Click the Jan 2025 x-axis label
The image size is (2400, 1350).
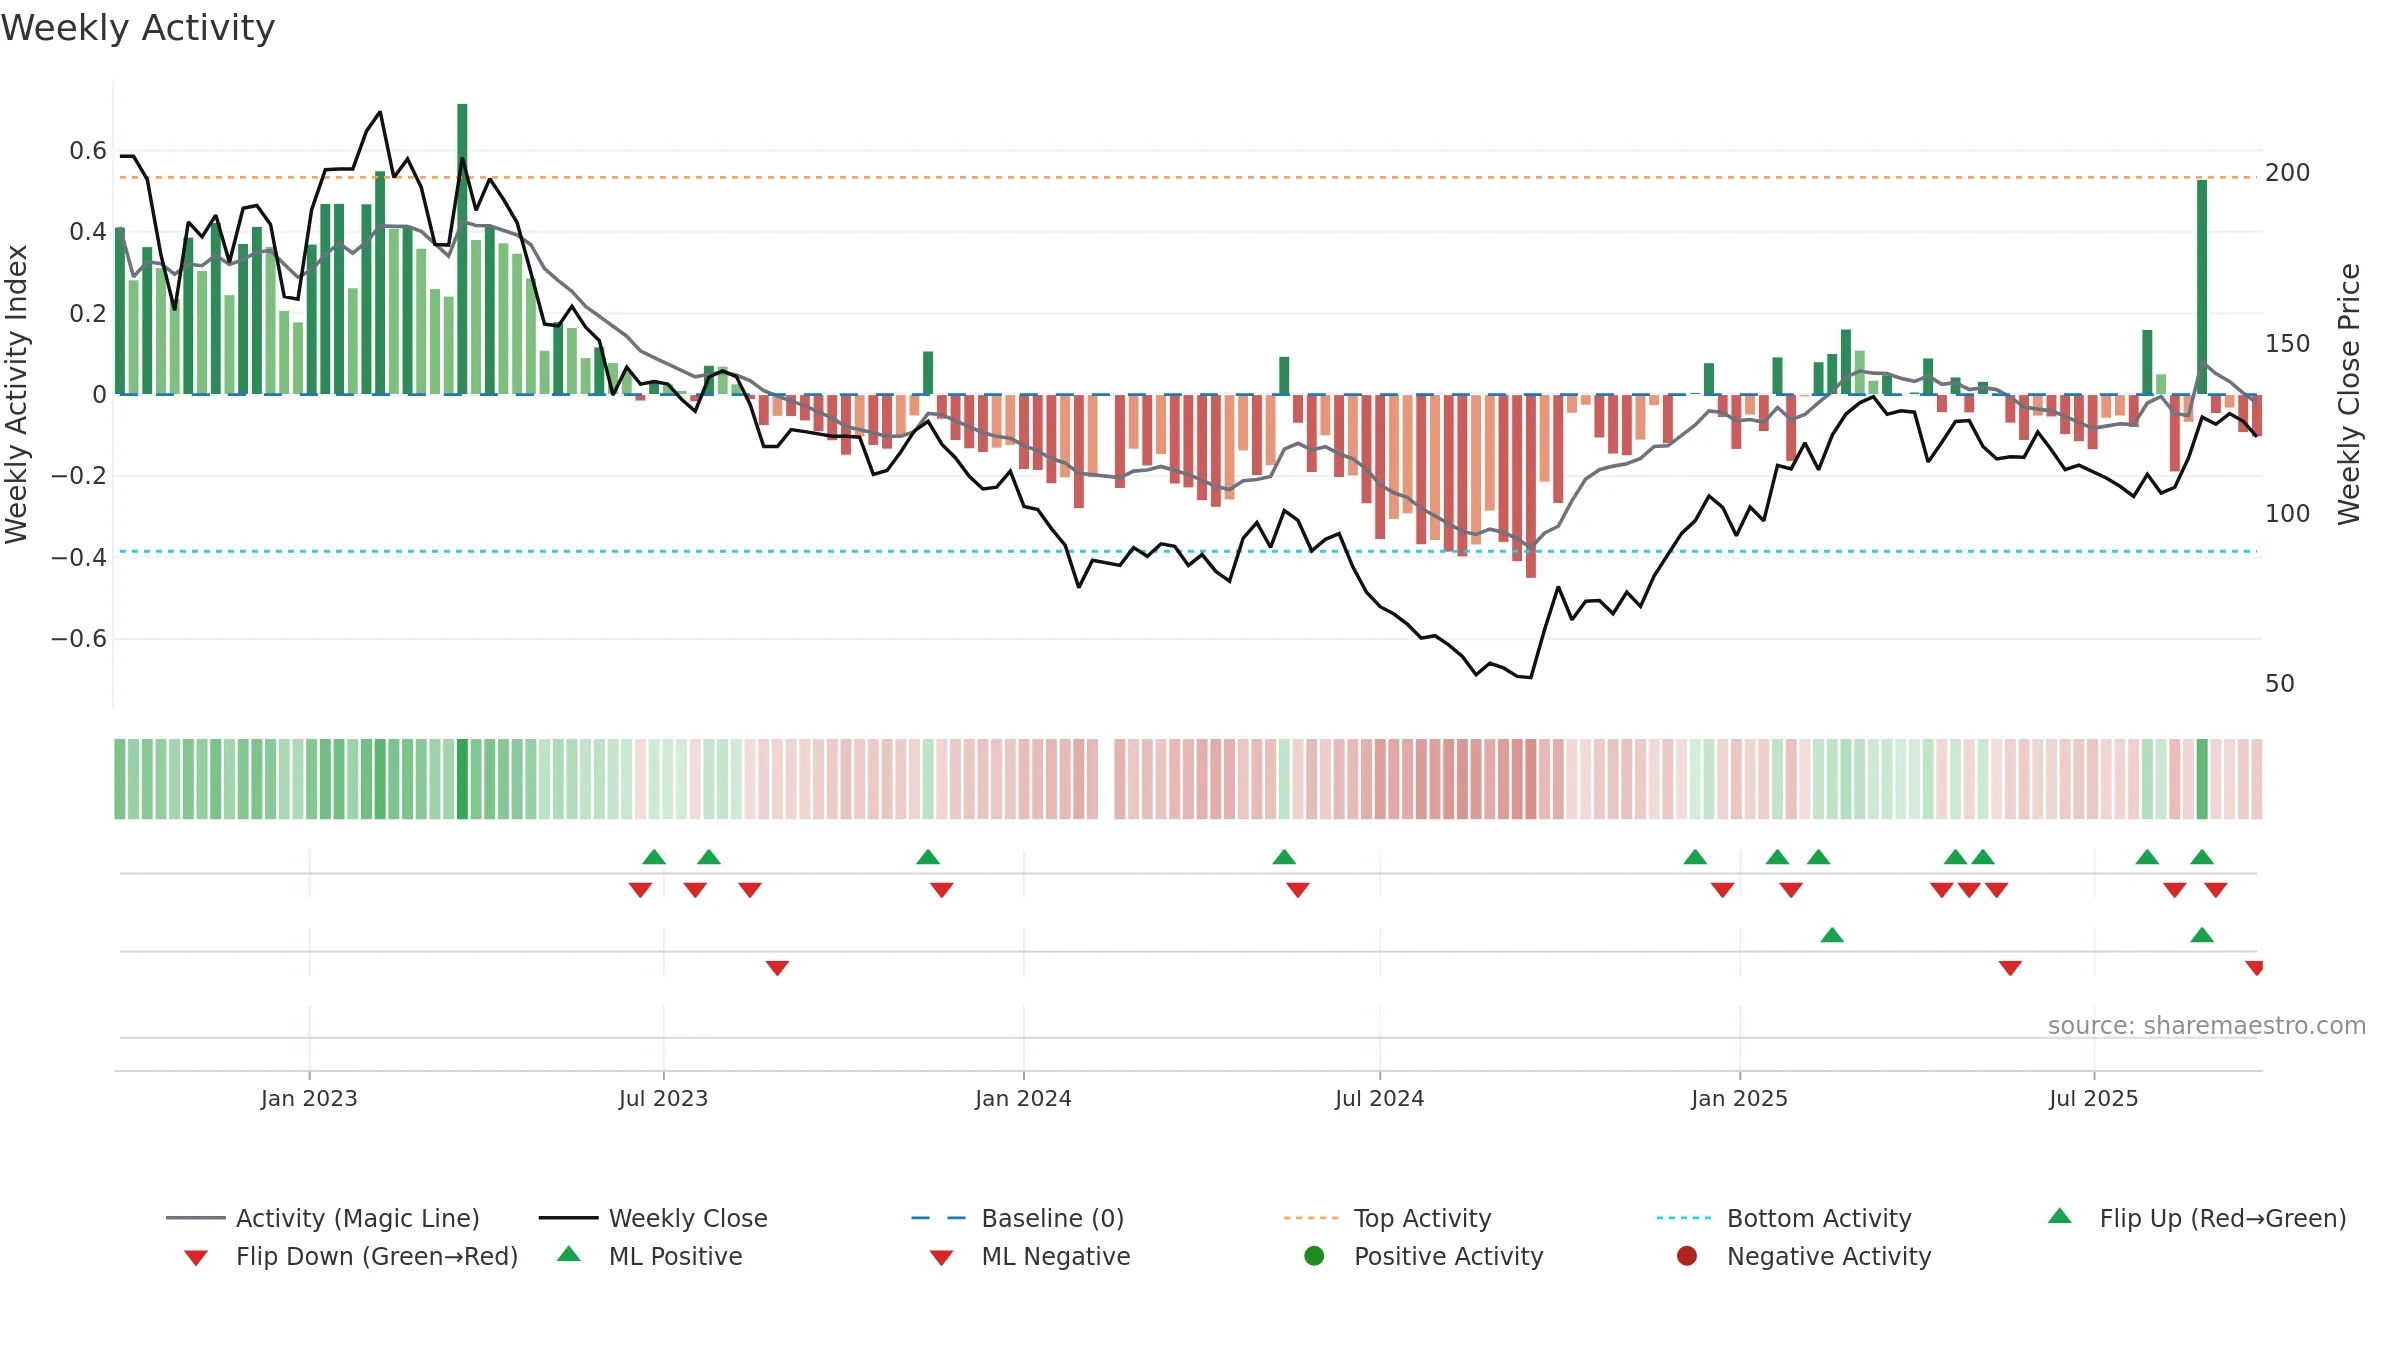pos(1739,1098)
